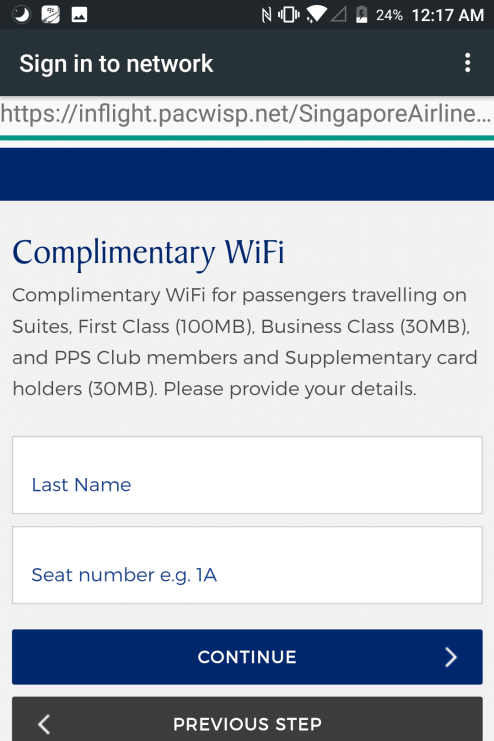Tap the charging battery icon
The image size is (494, 741).
pos(361,15)
